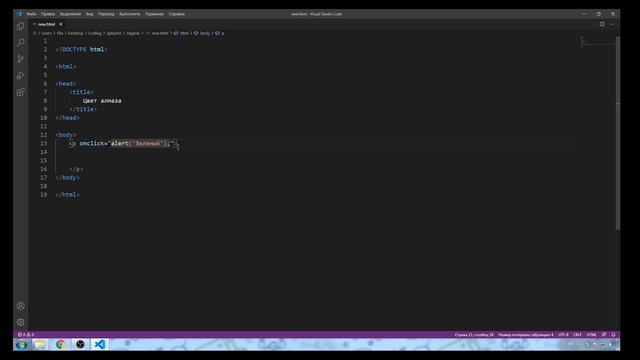Click line number 14 in the gutter
The width and height of the screenshot is (640, 360).
click(44, 152)
